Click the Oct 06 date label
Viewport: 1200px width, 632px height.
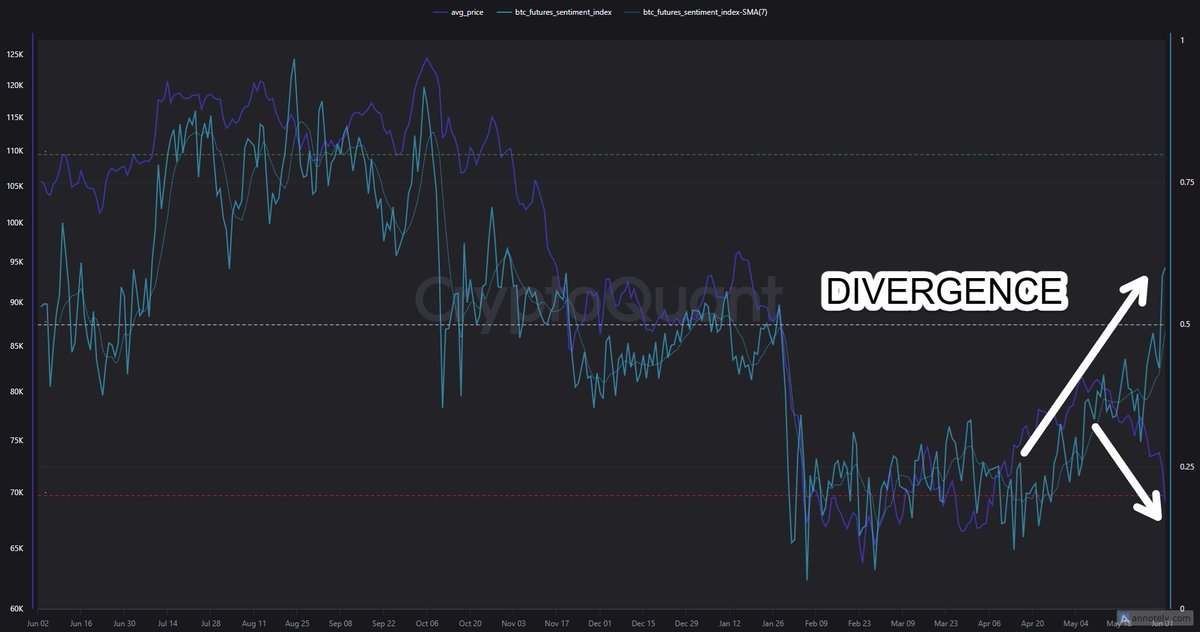coord(425,622)
